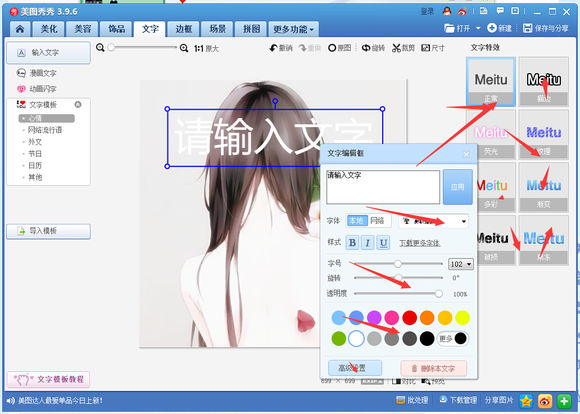Click the 尺寸 resize tool

pyautogui.click(x=433, y=48)
